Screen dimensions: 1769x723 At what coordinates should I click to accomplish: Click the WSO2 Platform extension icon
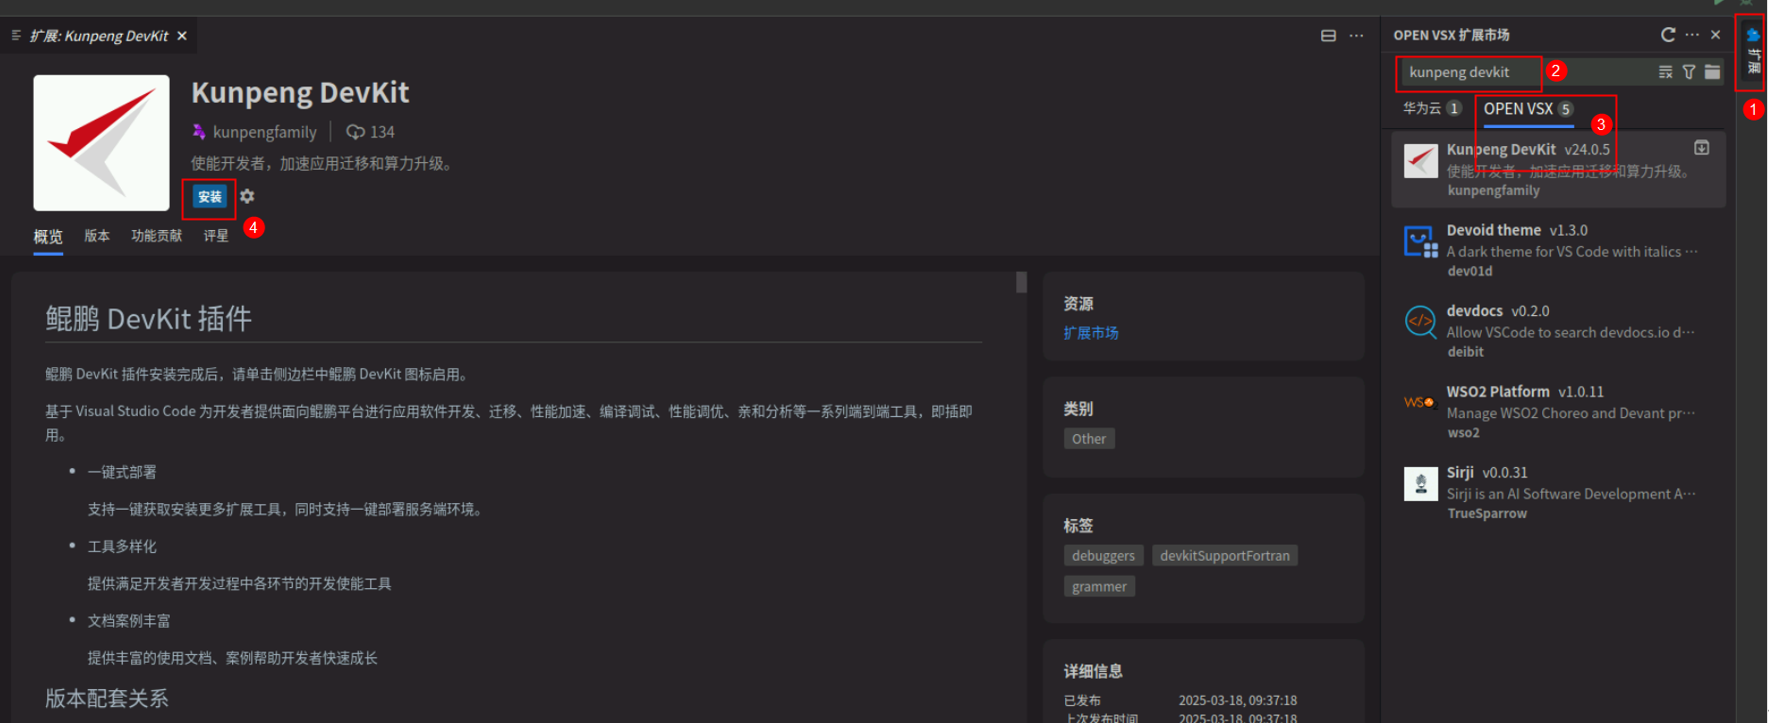coord(1420,402)
